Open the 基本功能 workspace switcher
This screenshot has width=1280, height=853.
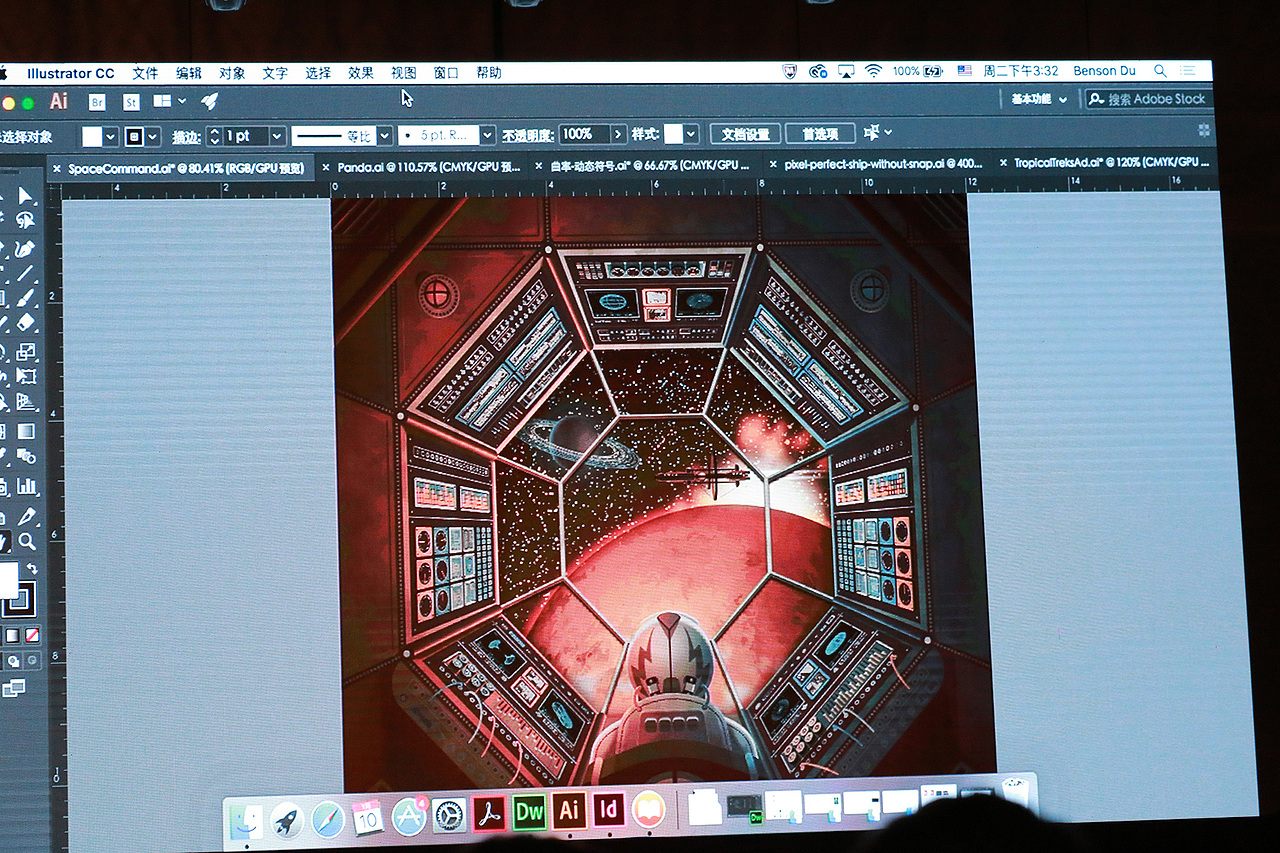point(1039,99)
